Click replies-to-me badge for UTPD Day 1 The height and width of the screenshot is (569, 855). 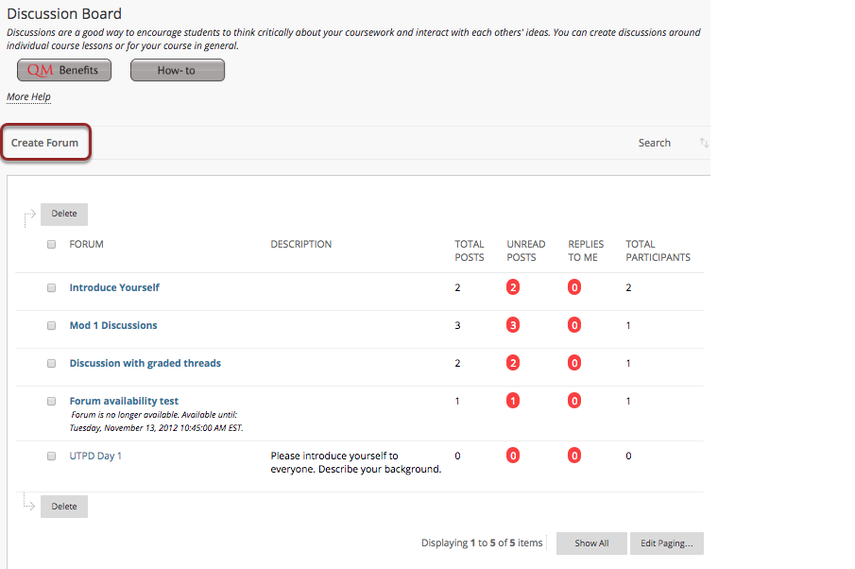pyautogui.click(x=574, y=456)
